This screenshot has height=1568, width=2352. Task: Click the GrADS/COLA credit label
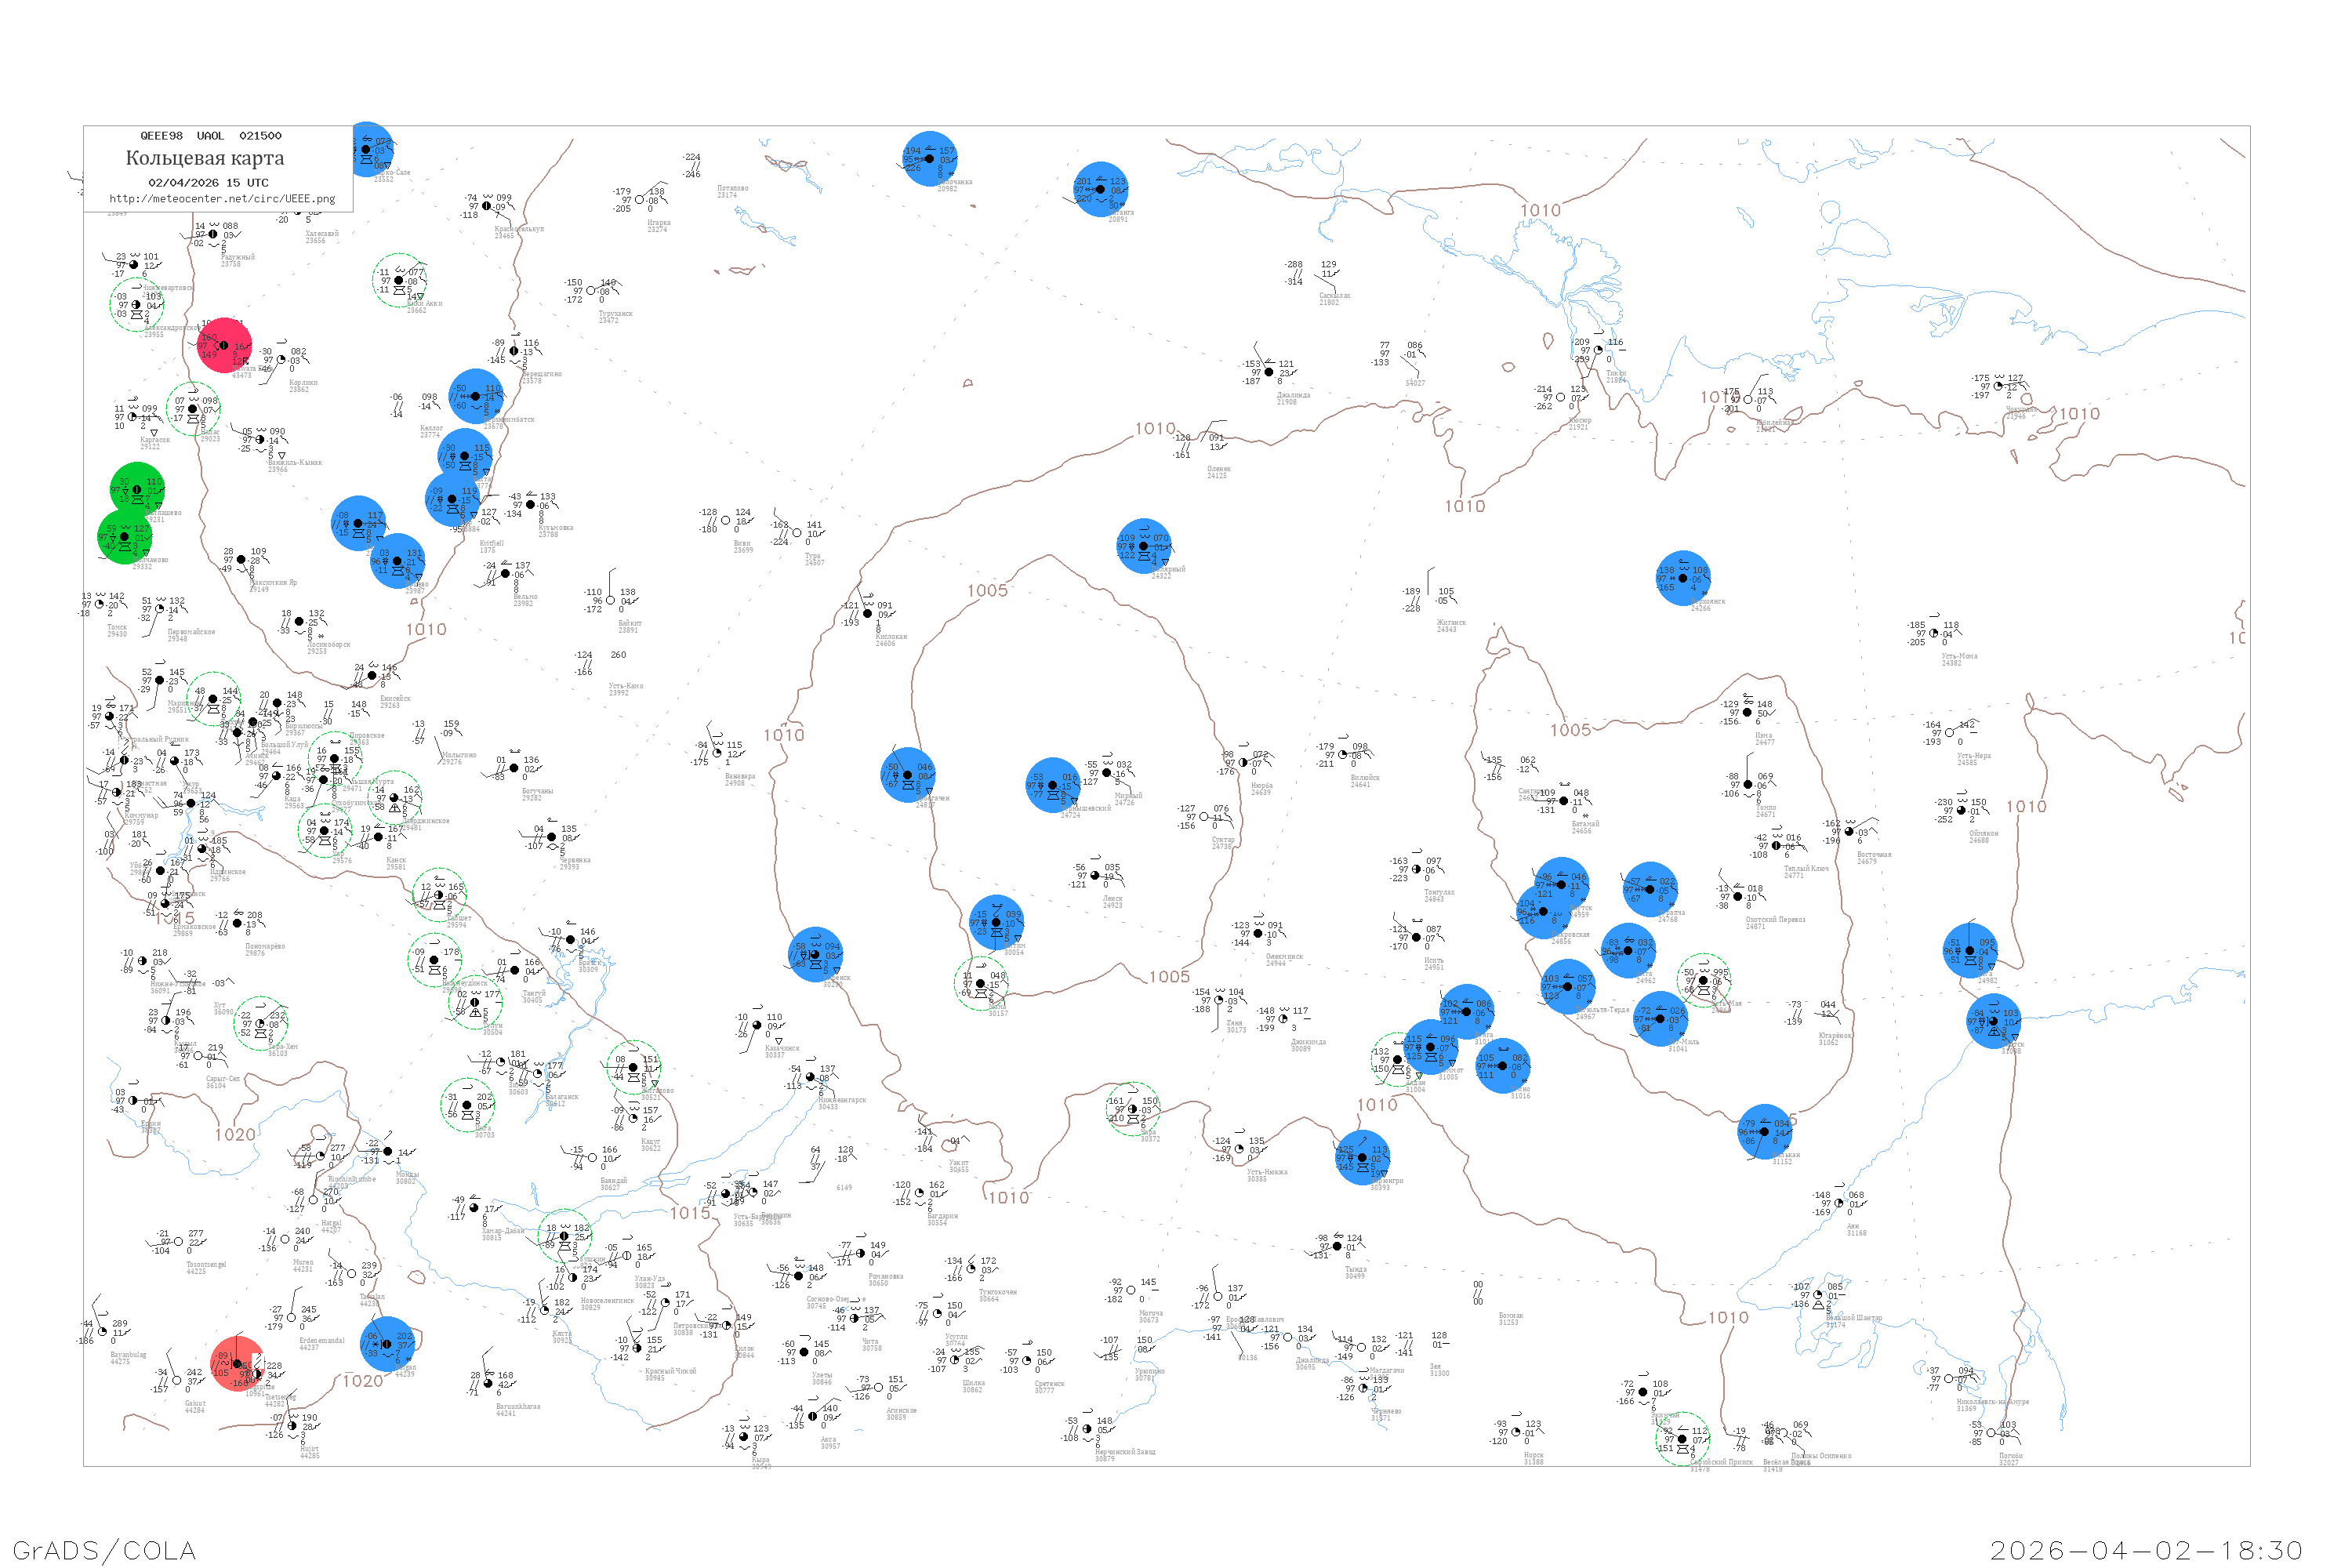click(104, 1550)
